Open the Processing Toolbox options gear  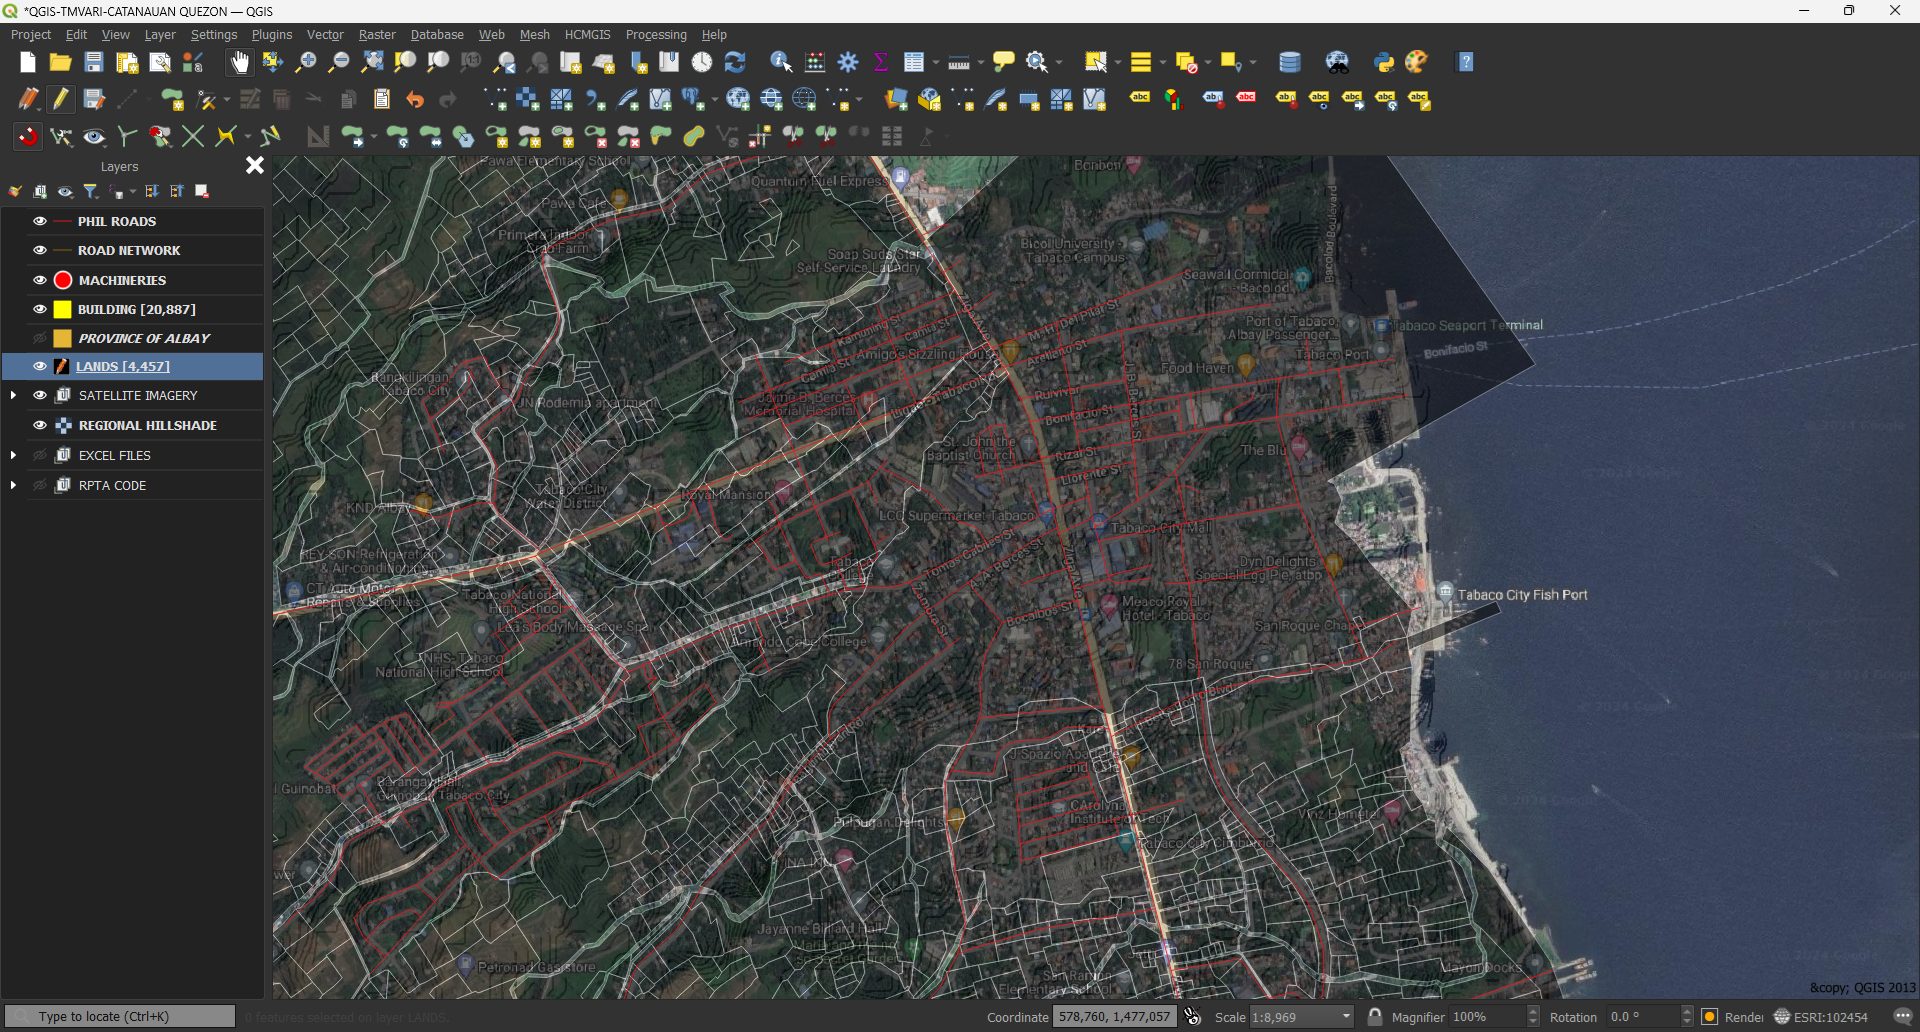point(848,62)
